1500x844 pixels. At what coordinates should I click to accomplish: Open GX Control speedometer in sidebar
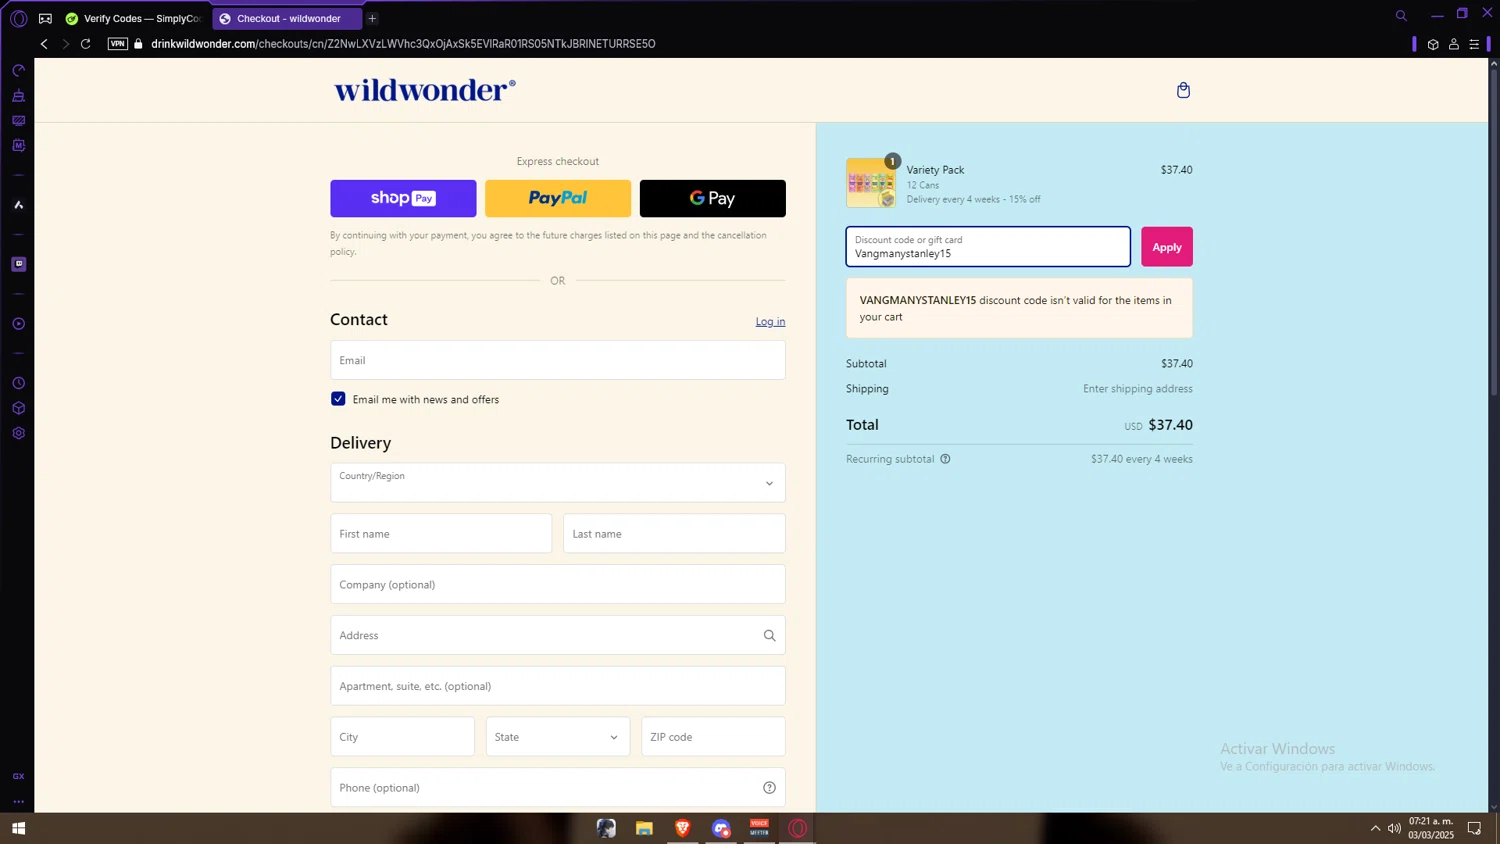tap(18, 71)
